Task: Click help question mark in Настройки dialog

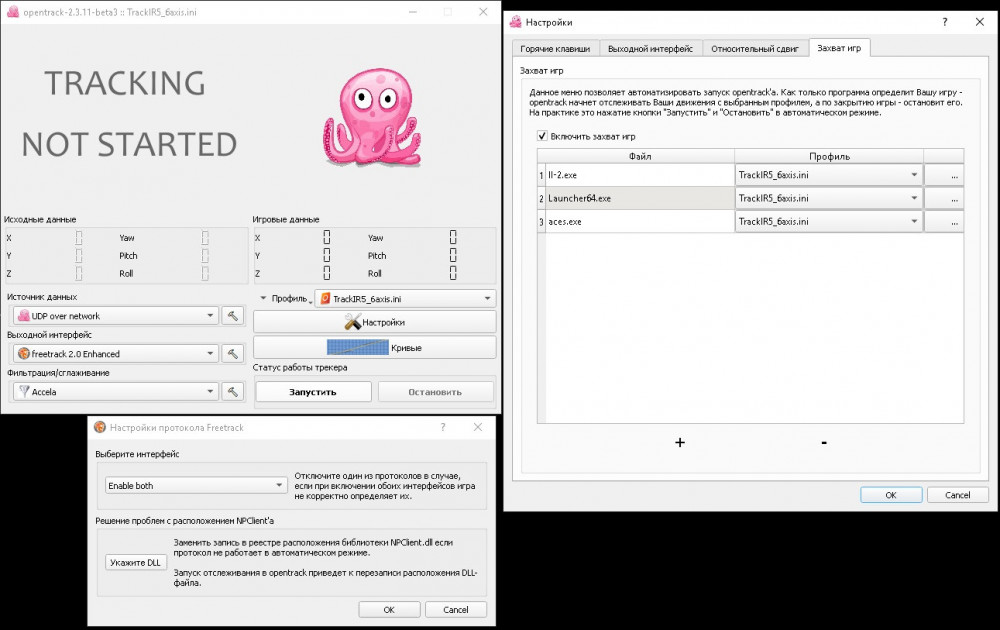Action: 945,22
